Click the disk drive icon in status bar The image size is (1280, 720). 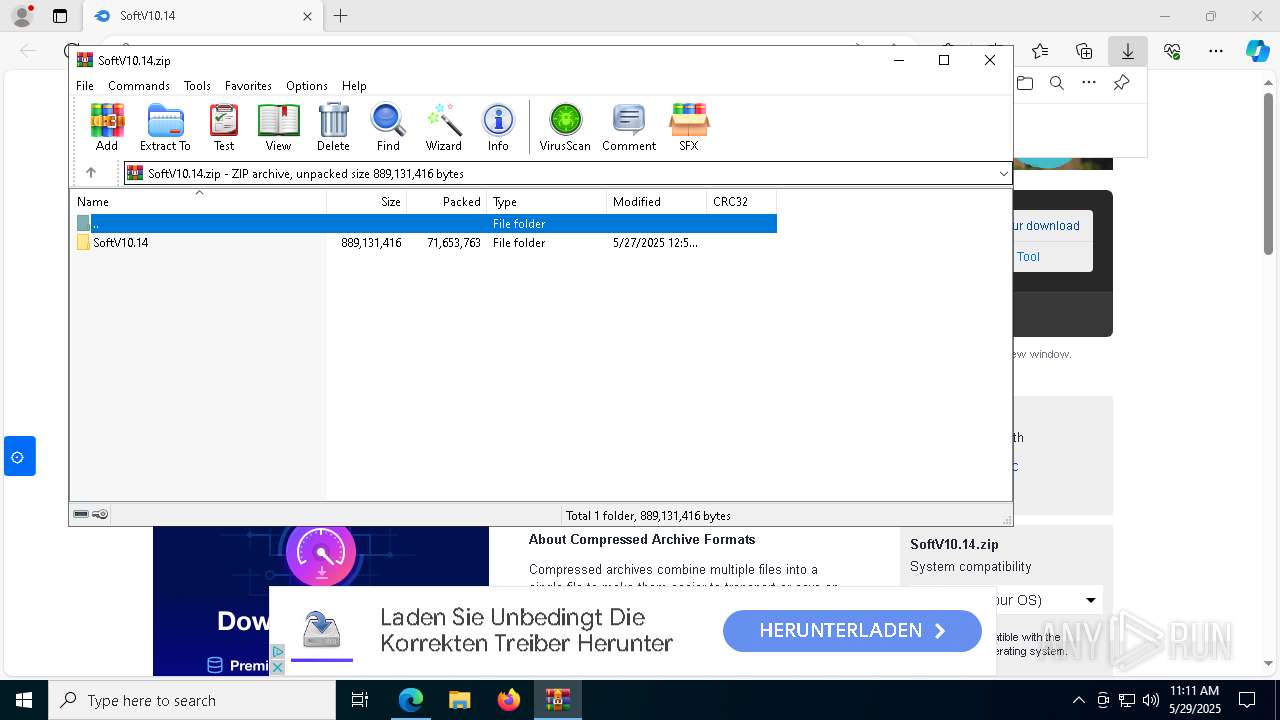coord(81,515)
